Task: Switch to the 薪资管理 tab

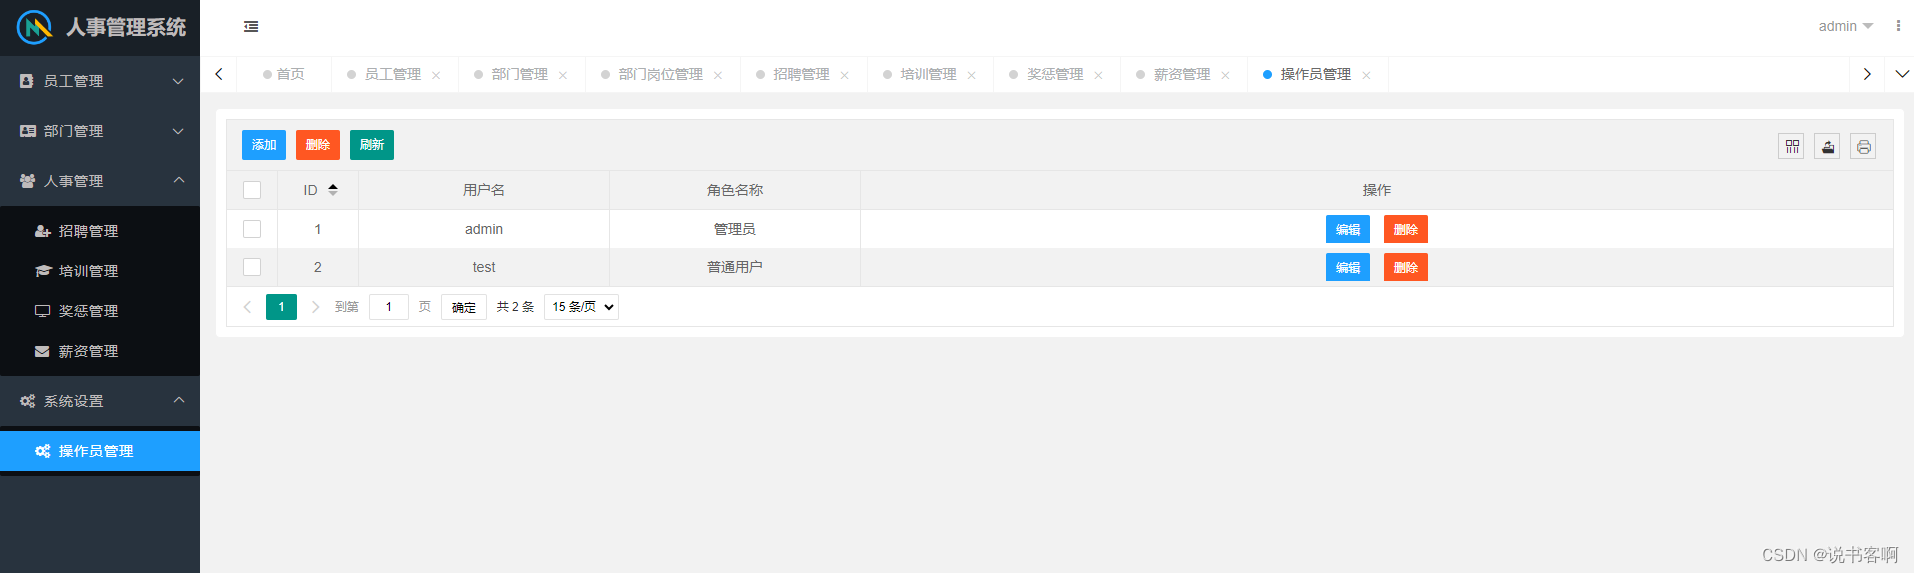Action: point(1182,74)
